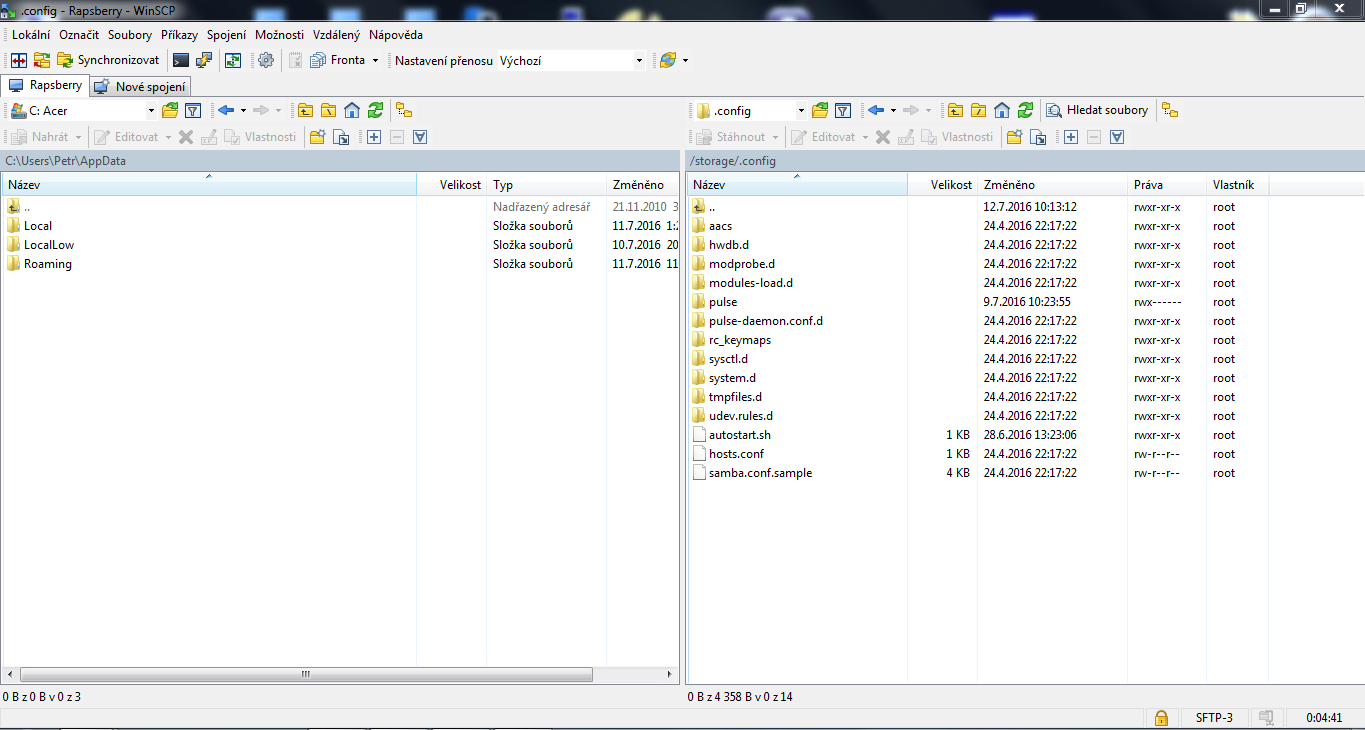Viewport: 1365px width, 730px height.
Task: Click the back arrow in local panel
Action: [x=226, y=110]
